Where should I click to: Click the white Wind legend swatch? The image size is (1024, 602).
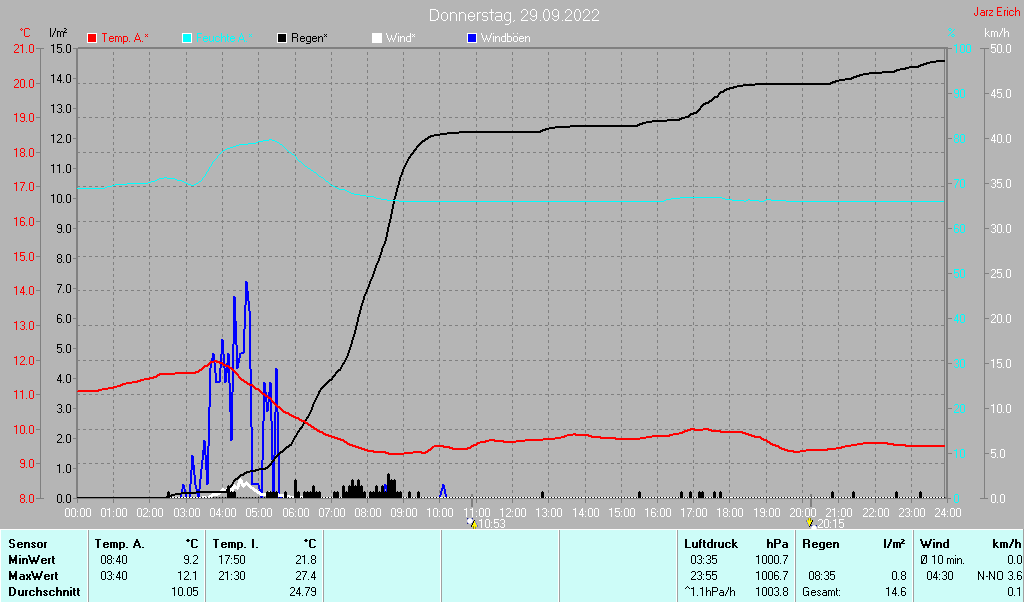point(377,39)
